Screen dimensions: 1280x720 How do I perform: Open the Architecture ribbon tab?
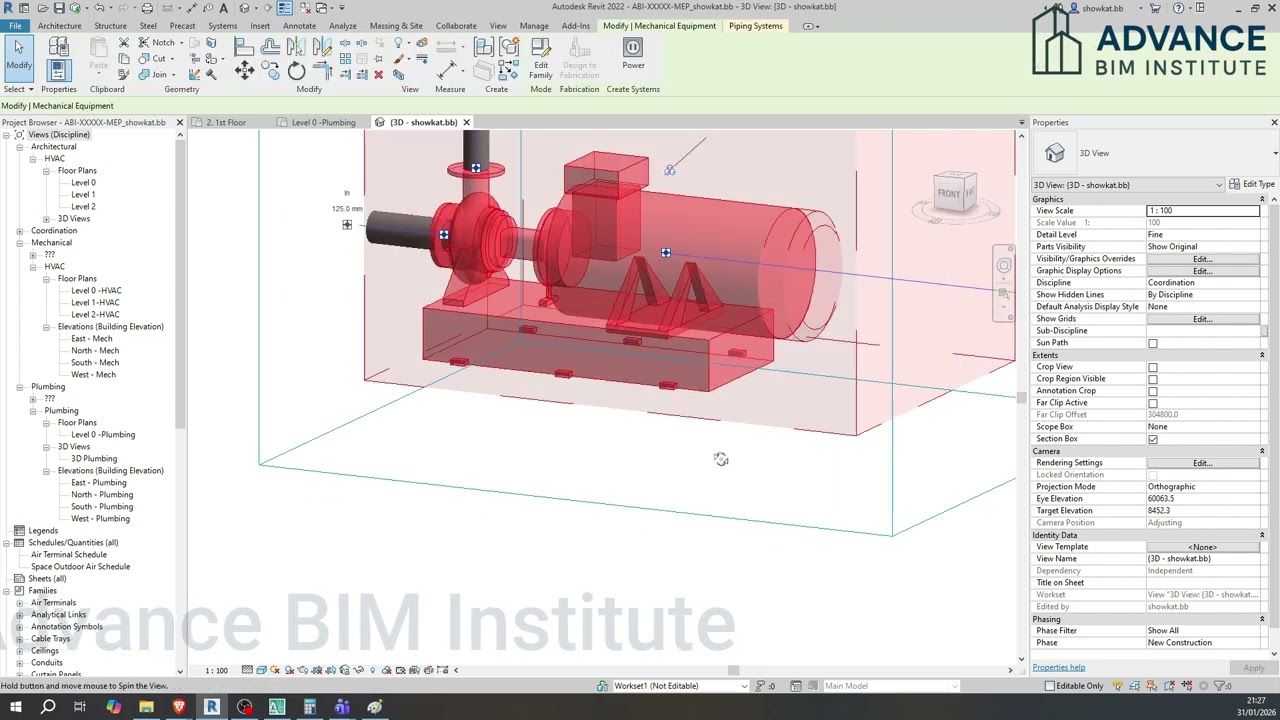point(59,26)
